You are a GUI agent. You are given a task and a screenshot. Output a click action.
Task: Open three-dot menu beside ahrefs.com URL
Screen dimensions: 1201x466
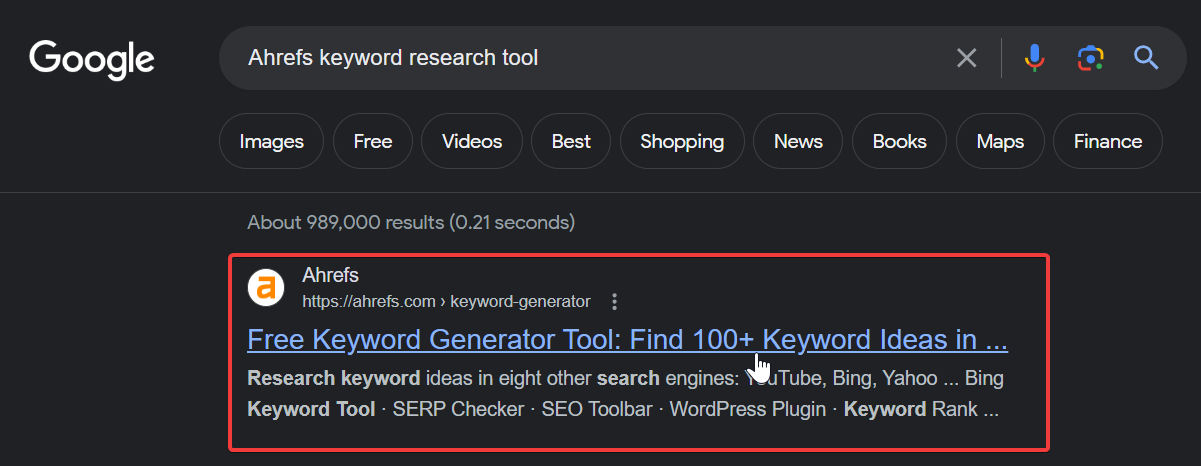614,301
